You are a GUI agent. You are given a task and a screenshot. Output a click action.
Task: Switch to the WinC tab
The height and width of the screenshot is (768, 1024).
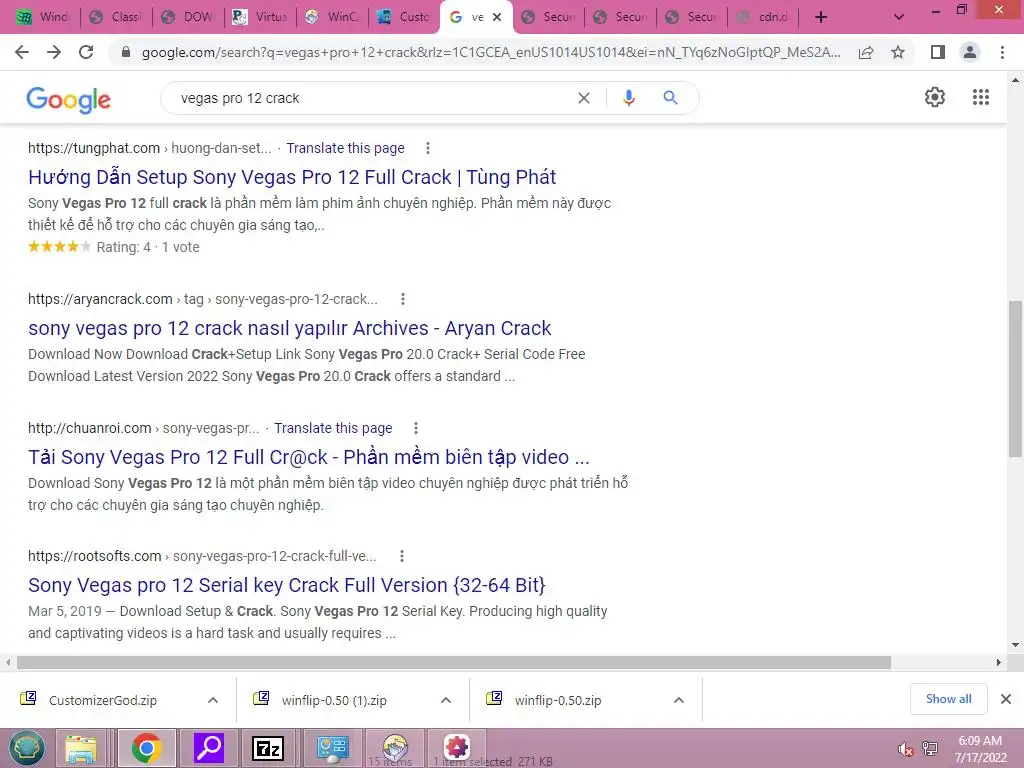click(x=332, y=17)
